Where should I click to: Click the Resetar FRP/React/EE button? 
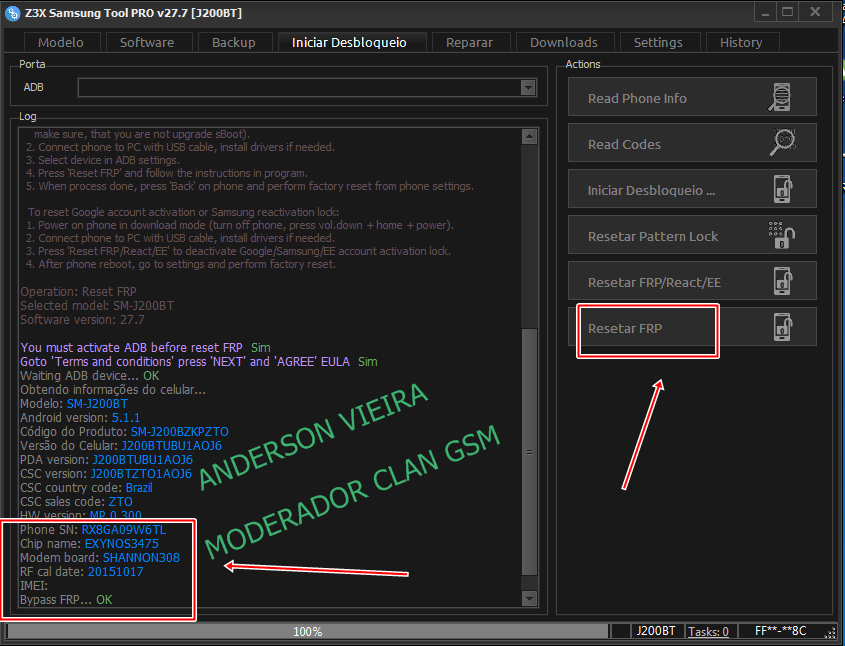tap(692, 281)
